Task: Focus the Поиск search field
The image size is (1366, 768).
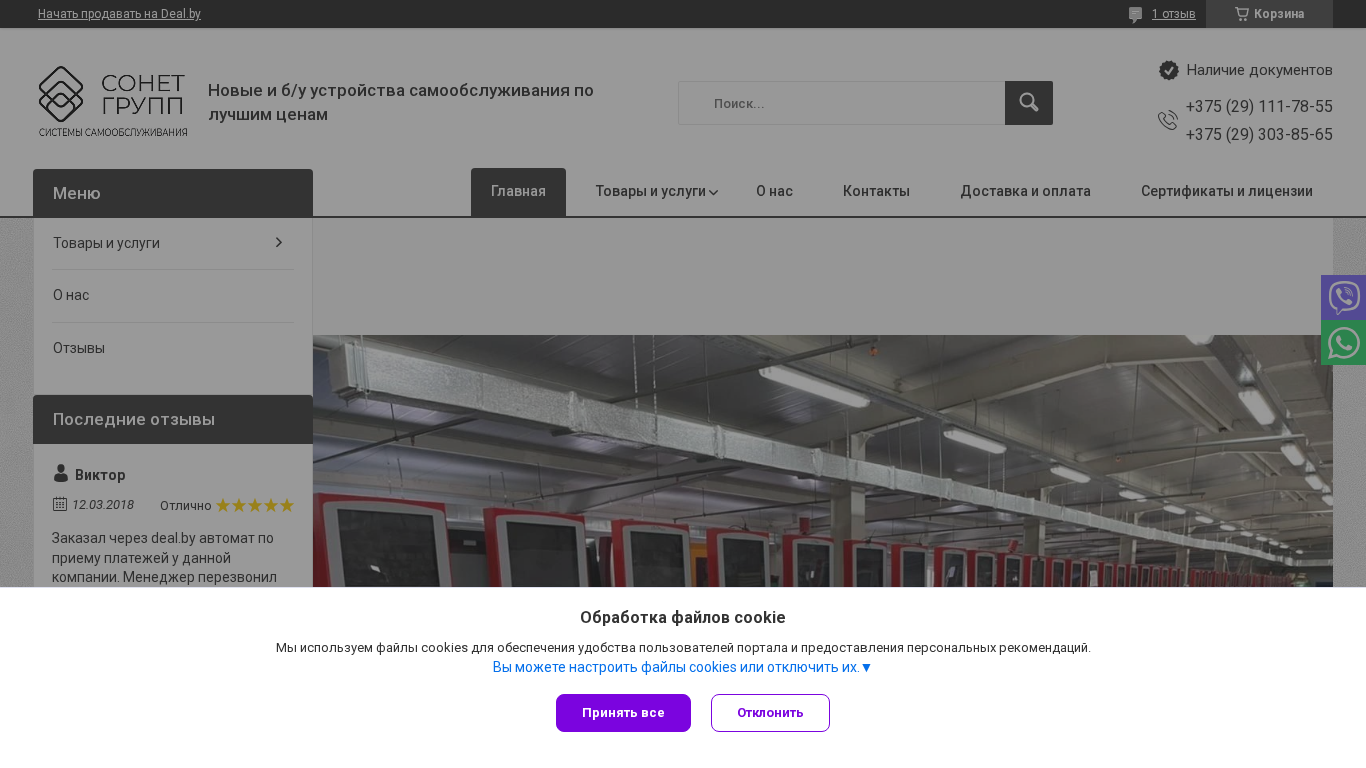Action: tap(841, 103)
